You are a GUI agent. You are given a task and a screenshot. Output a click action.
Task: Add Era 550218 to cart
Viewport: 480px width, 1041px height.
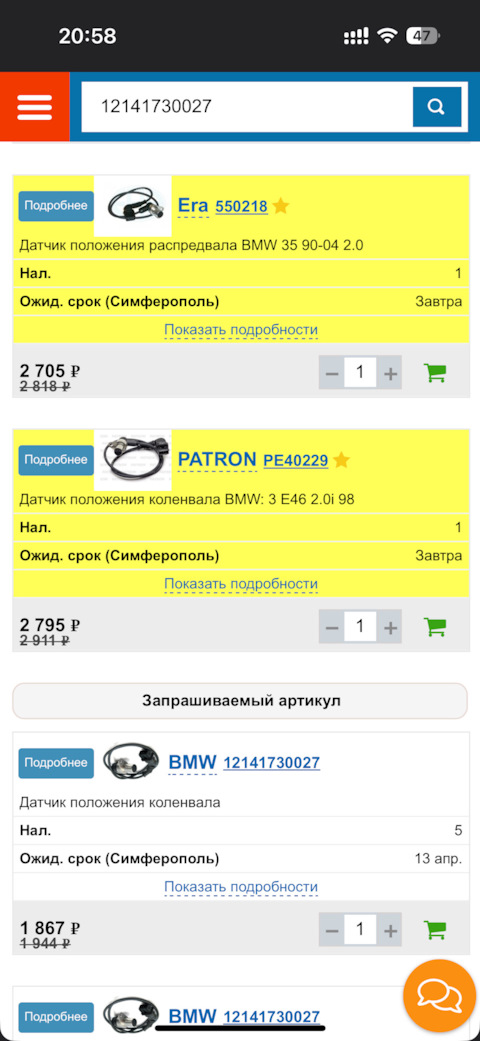(435, 373)
